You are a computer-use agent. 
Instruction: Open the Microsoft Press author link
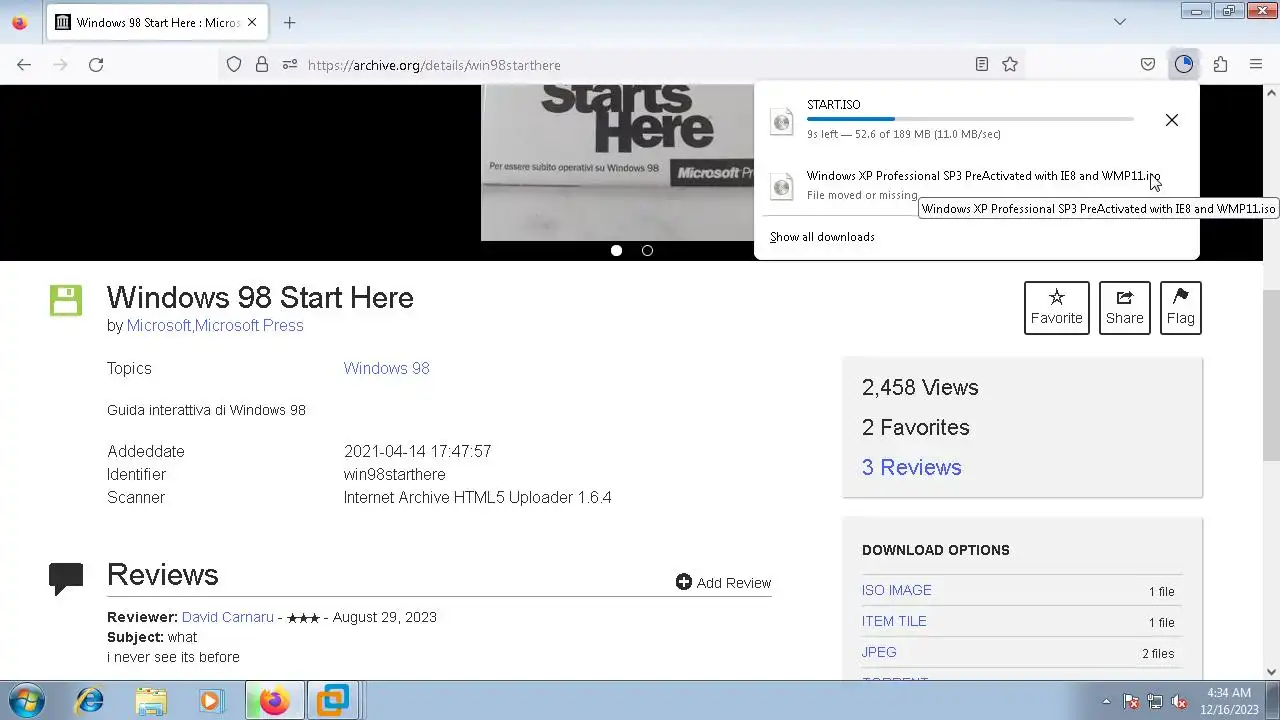(x=249, y=325)
